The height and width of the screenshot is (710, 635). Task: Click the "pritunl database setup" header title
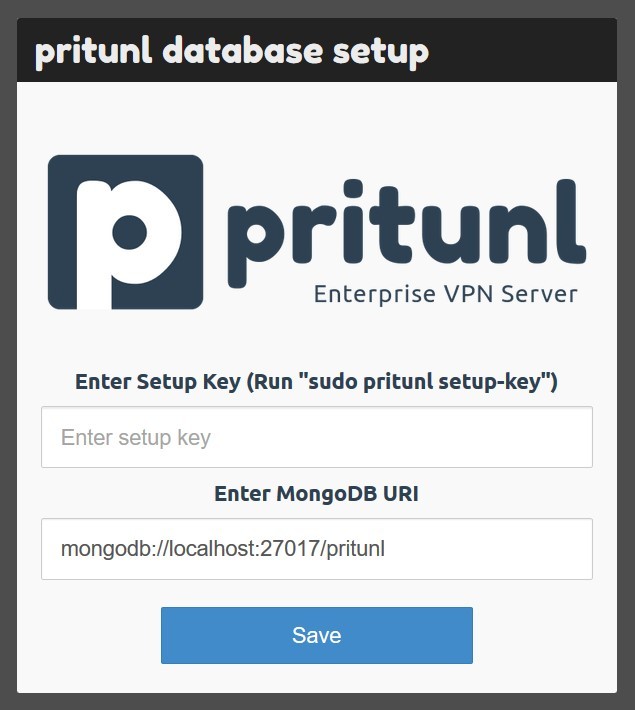[x=232, y=50]
